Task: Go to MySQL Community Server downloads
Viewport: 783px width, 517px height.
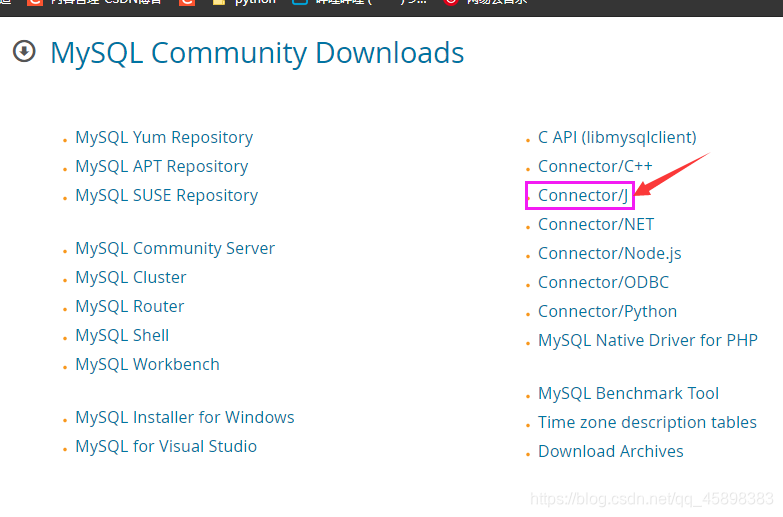Action: coord(175,248)
